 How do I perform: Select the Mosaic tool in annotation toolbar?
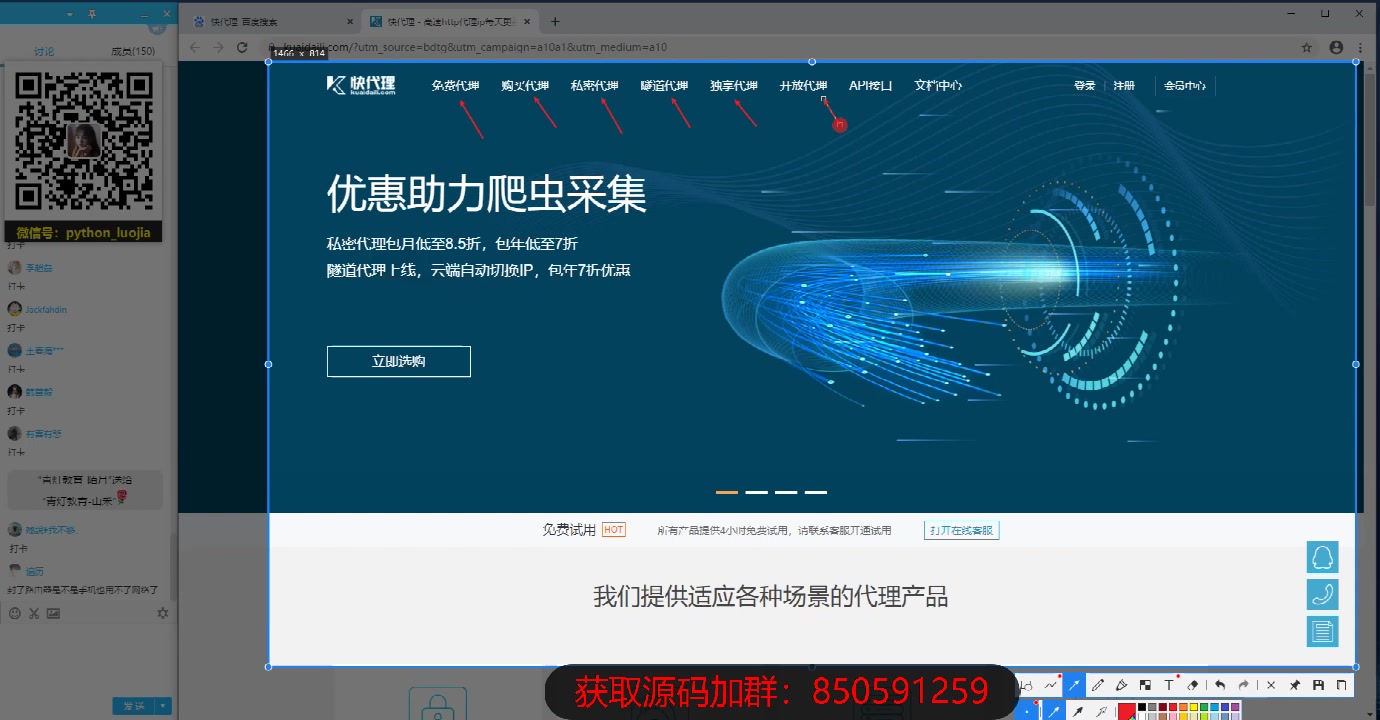[1146, 685]
